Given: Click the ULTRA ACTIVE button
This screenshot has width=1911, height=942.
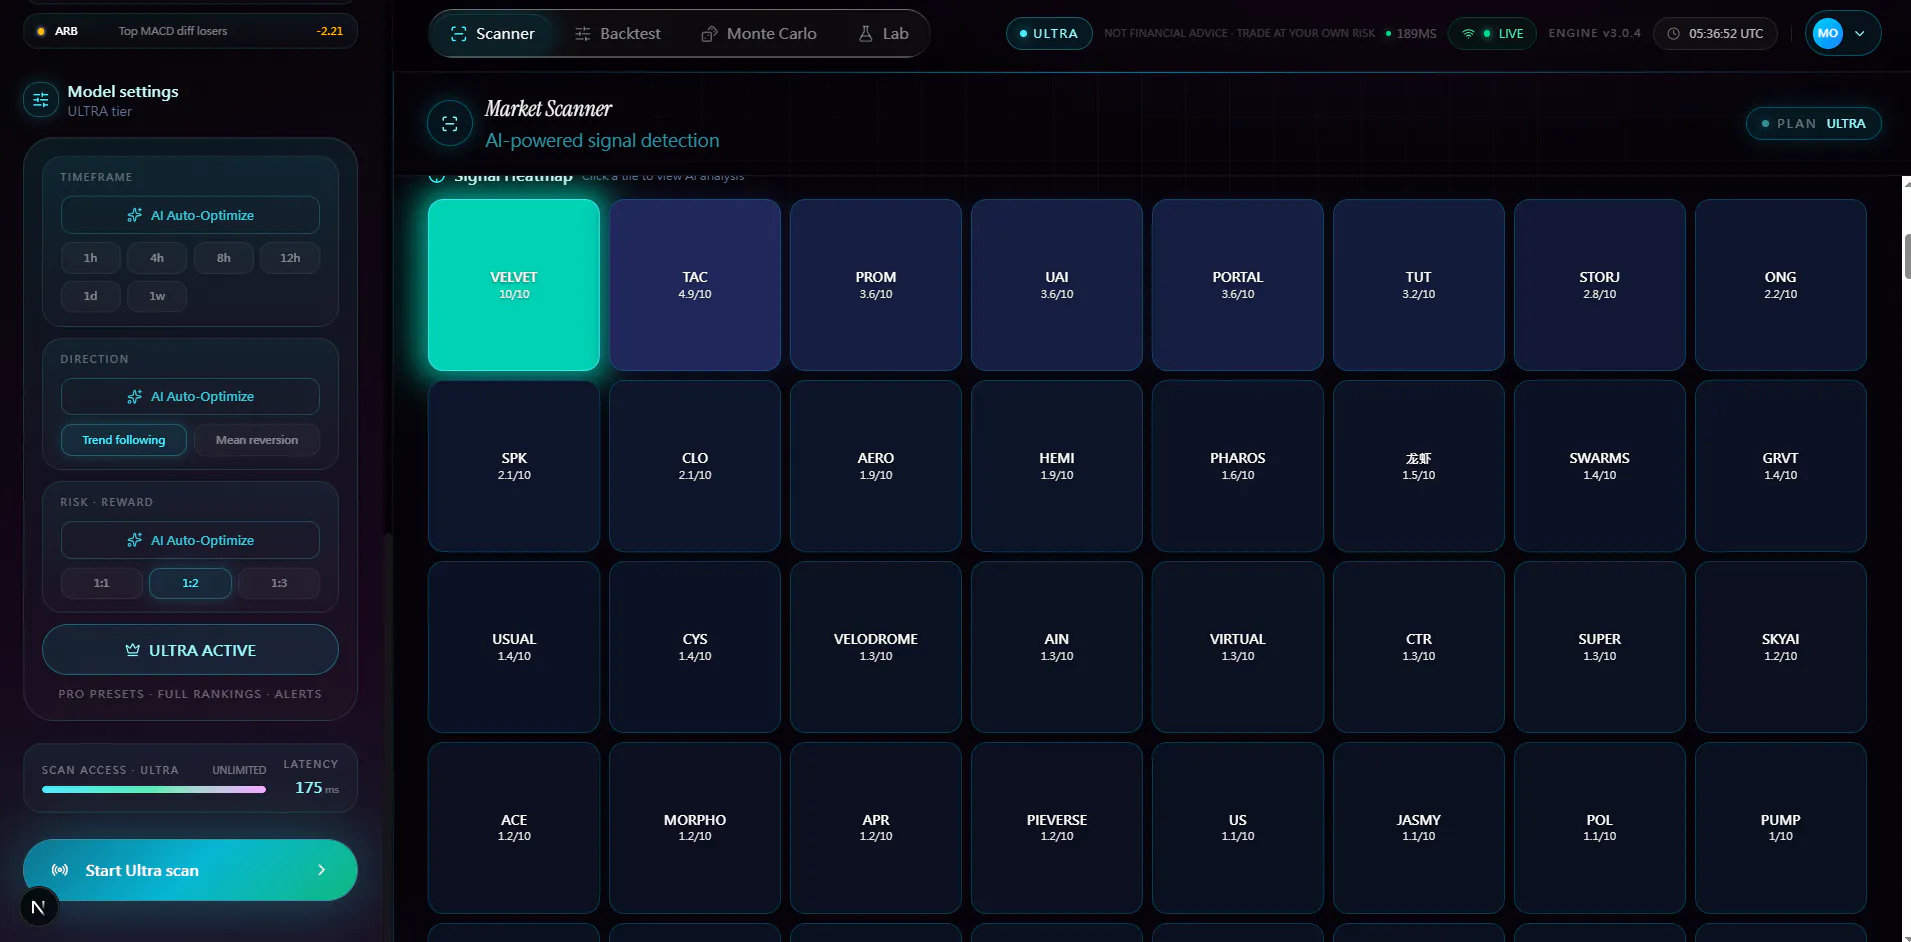Looking at the screenshot, I should (x=190, y=650).
